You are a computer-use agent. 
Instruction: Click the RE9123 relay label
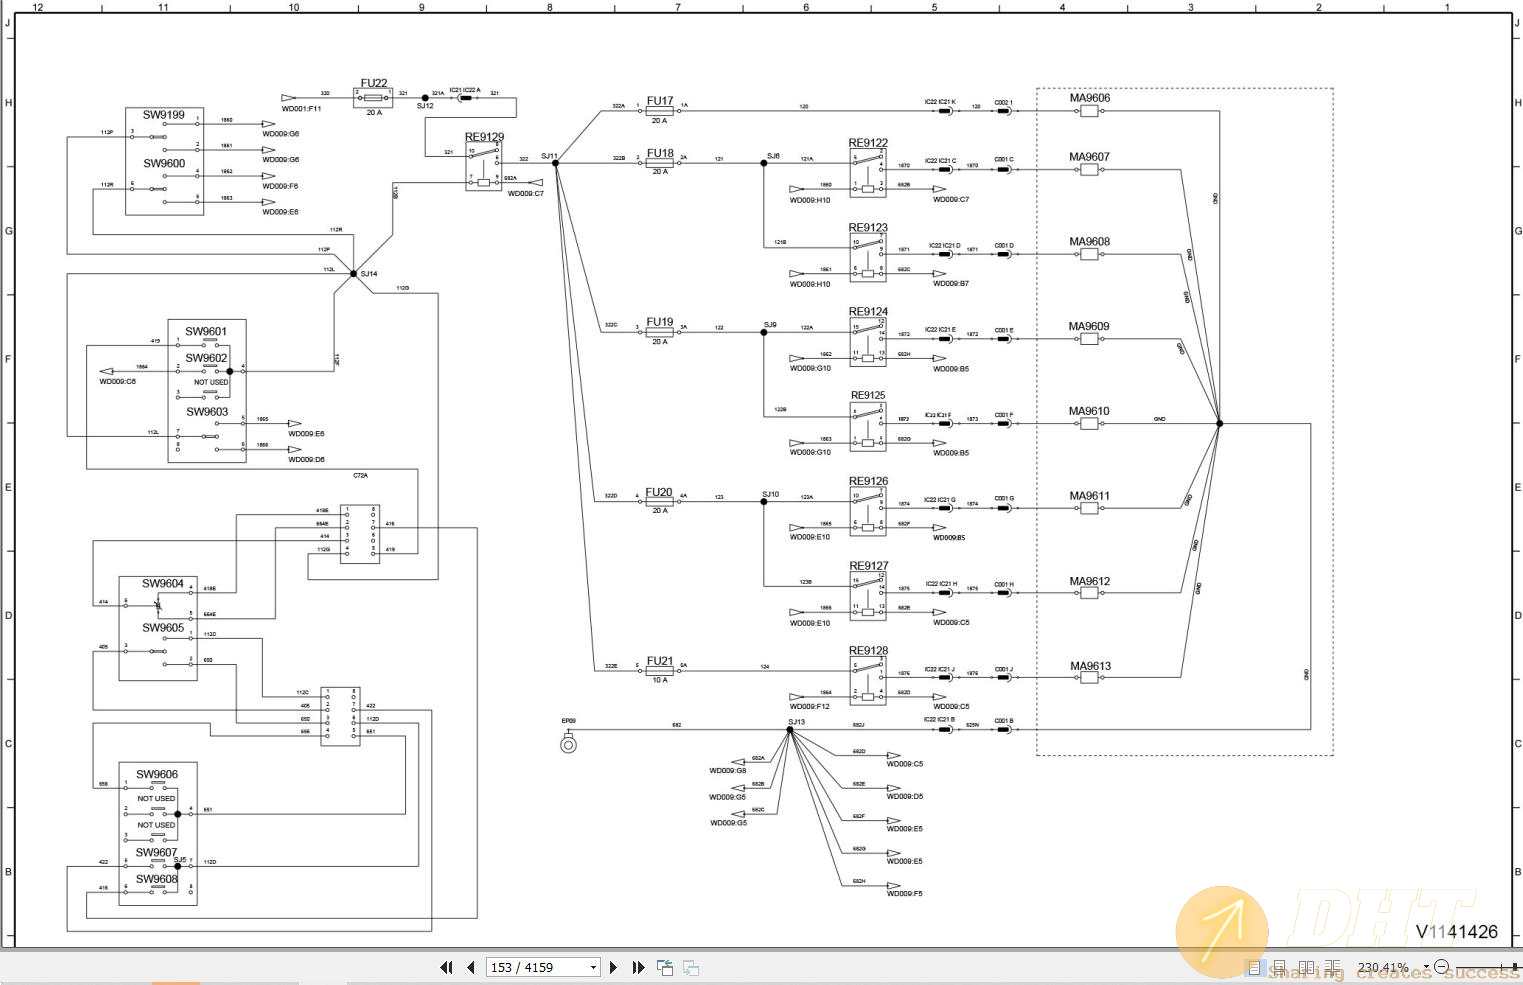click(x=868, y=228)
